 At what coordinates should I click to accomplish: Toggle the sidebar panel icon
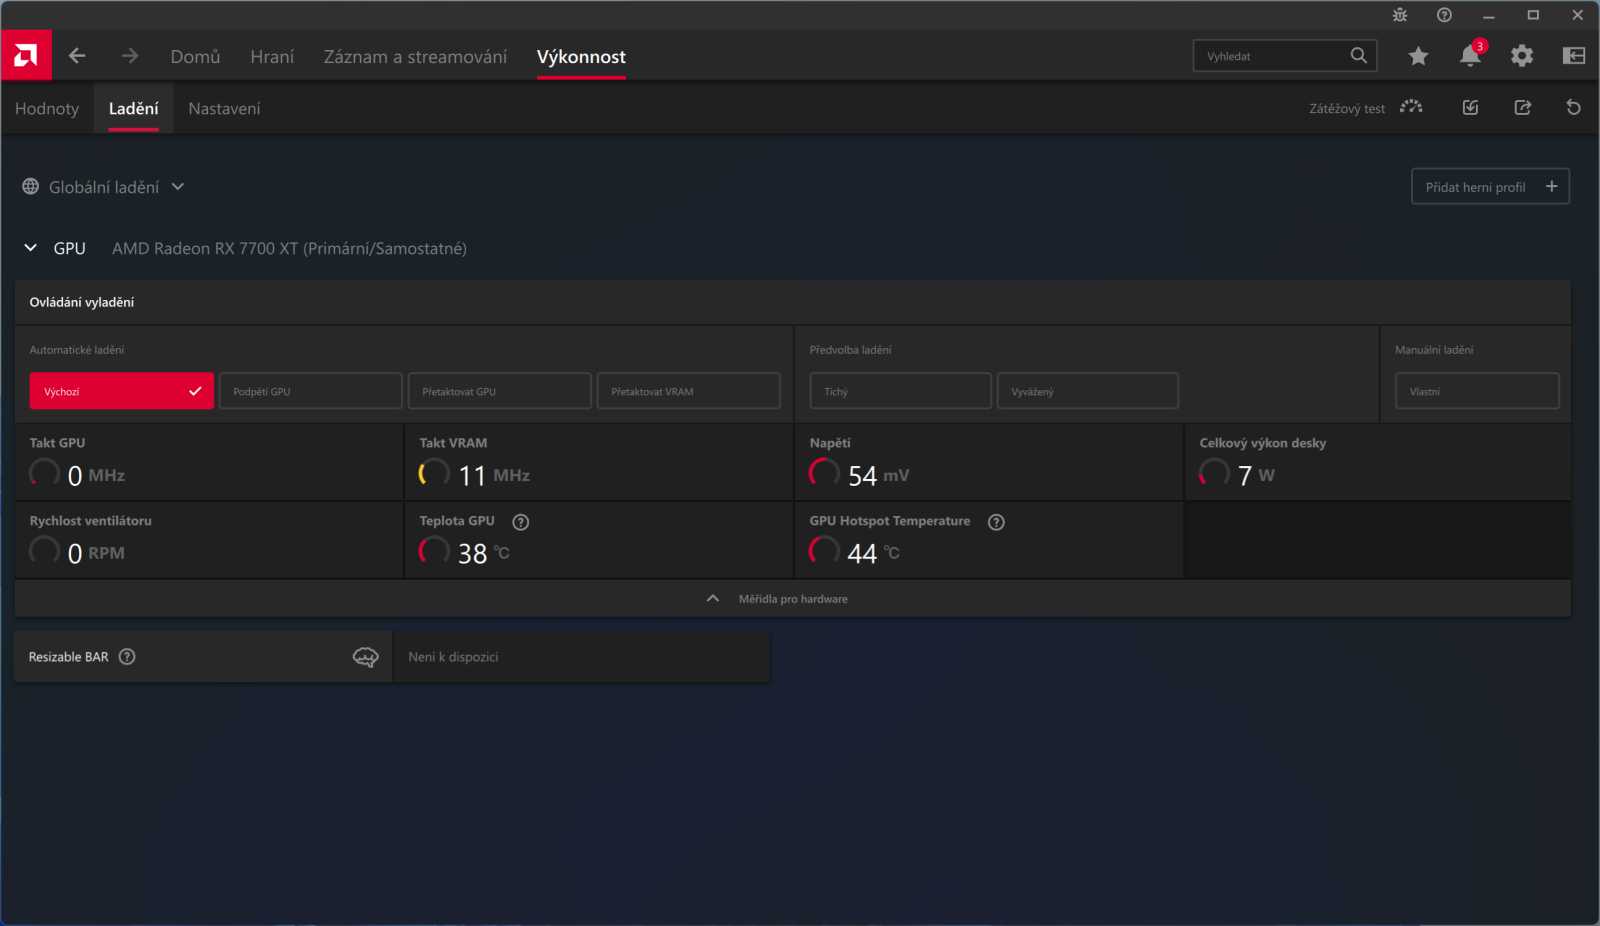coord(1574,56)
